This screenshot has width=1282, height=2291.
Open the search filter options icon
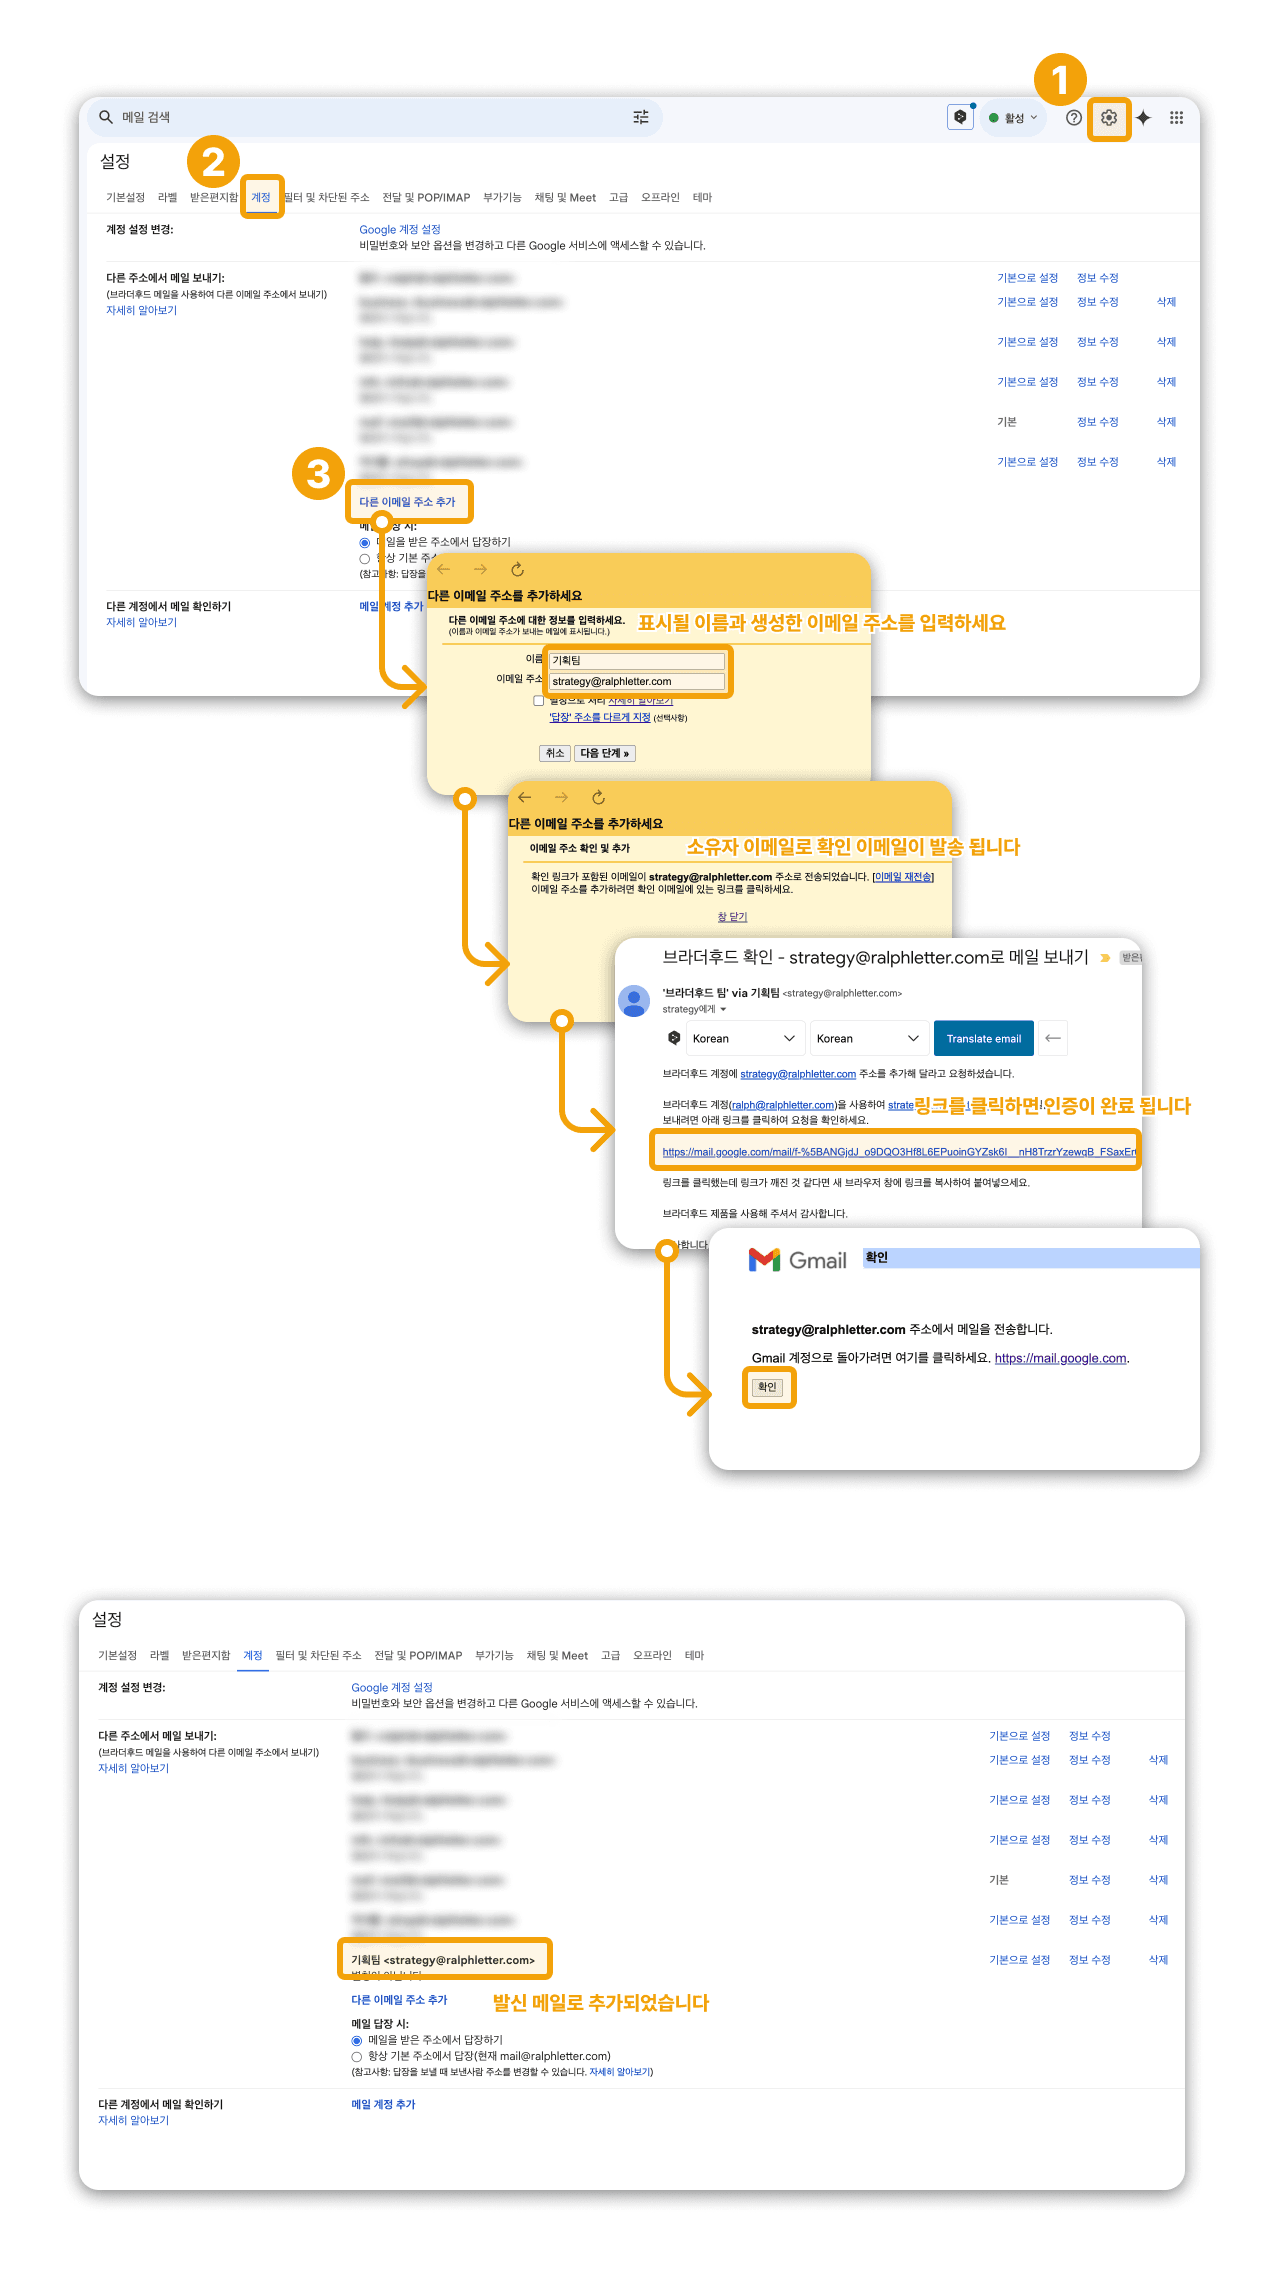tap(641, 117)
